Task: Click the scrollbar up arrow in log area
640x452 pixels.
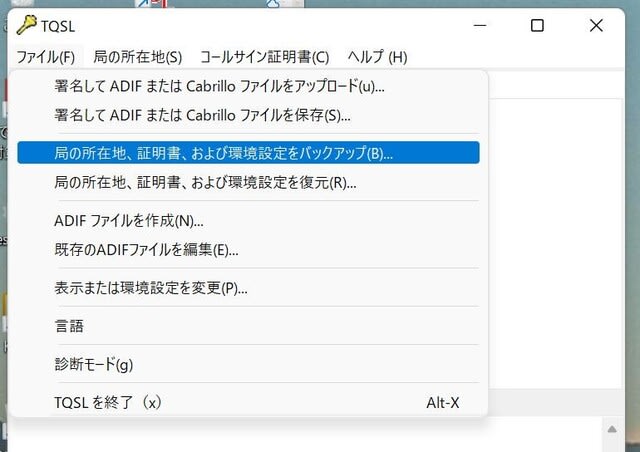Action: (x=613, y=429)
